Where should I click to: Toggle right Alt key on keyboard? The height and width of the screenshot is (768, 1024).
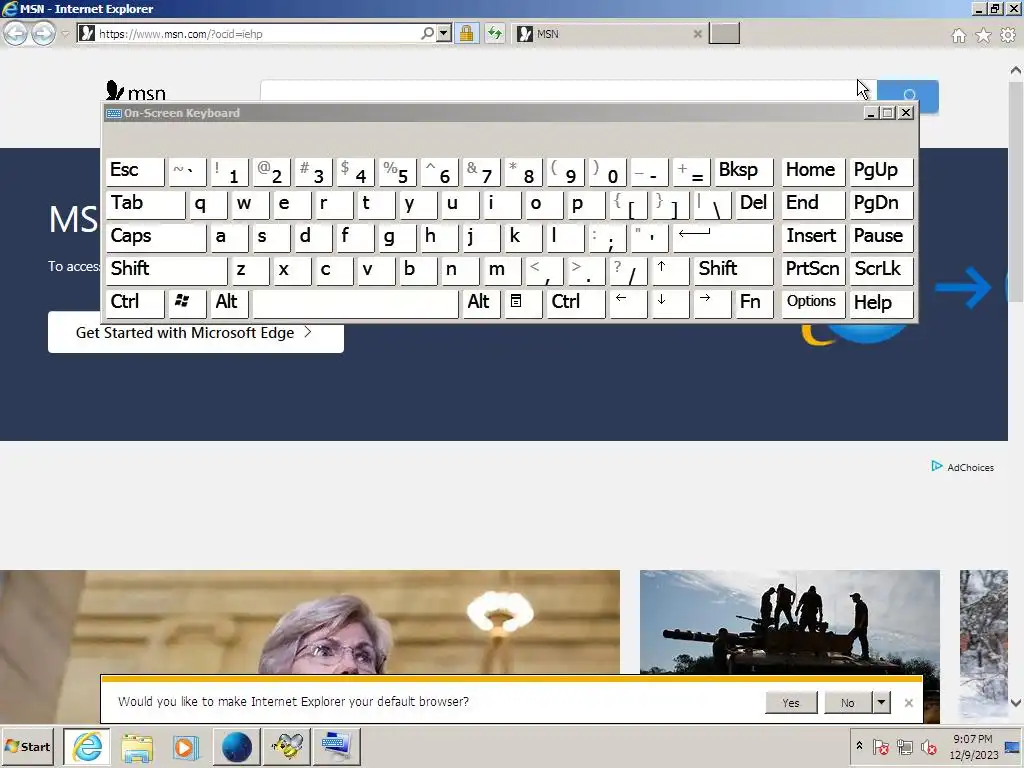tap(481, 303)
